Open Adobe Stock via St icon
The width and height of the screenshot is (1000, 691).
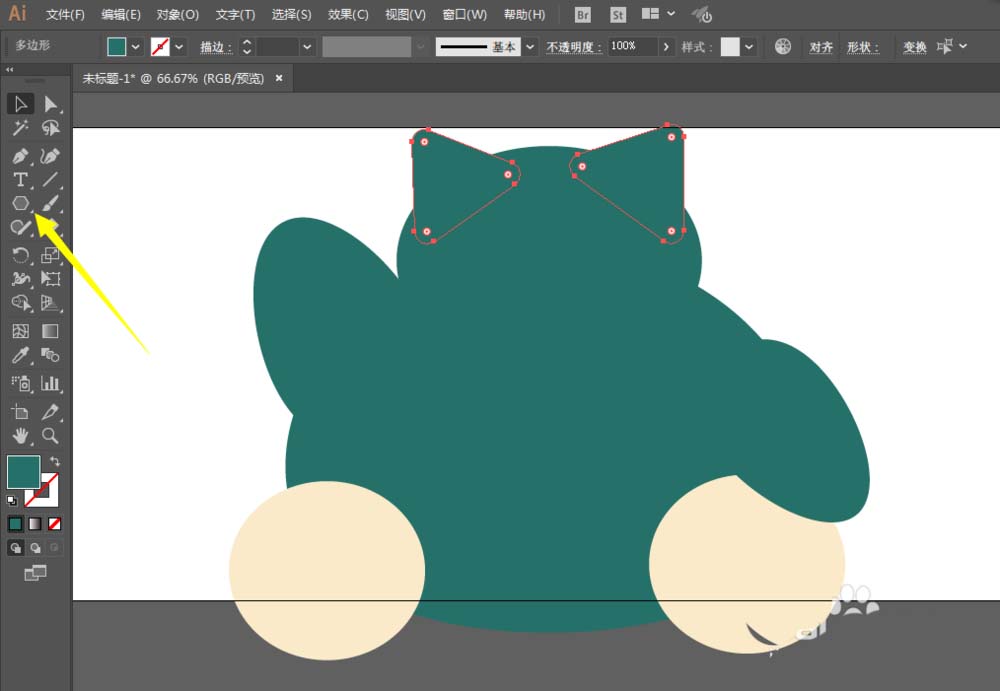[617, 15]
